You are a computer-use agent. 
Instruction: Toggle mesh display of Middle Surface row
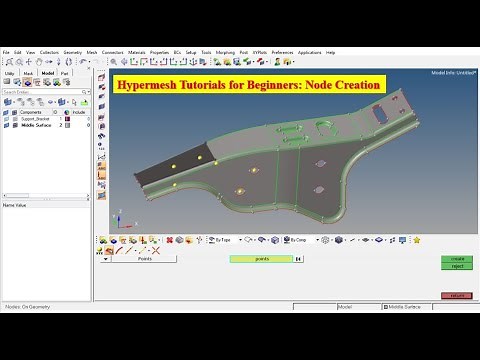[15, 125]
